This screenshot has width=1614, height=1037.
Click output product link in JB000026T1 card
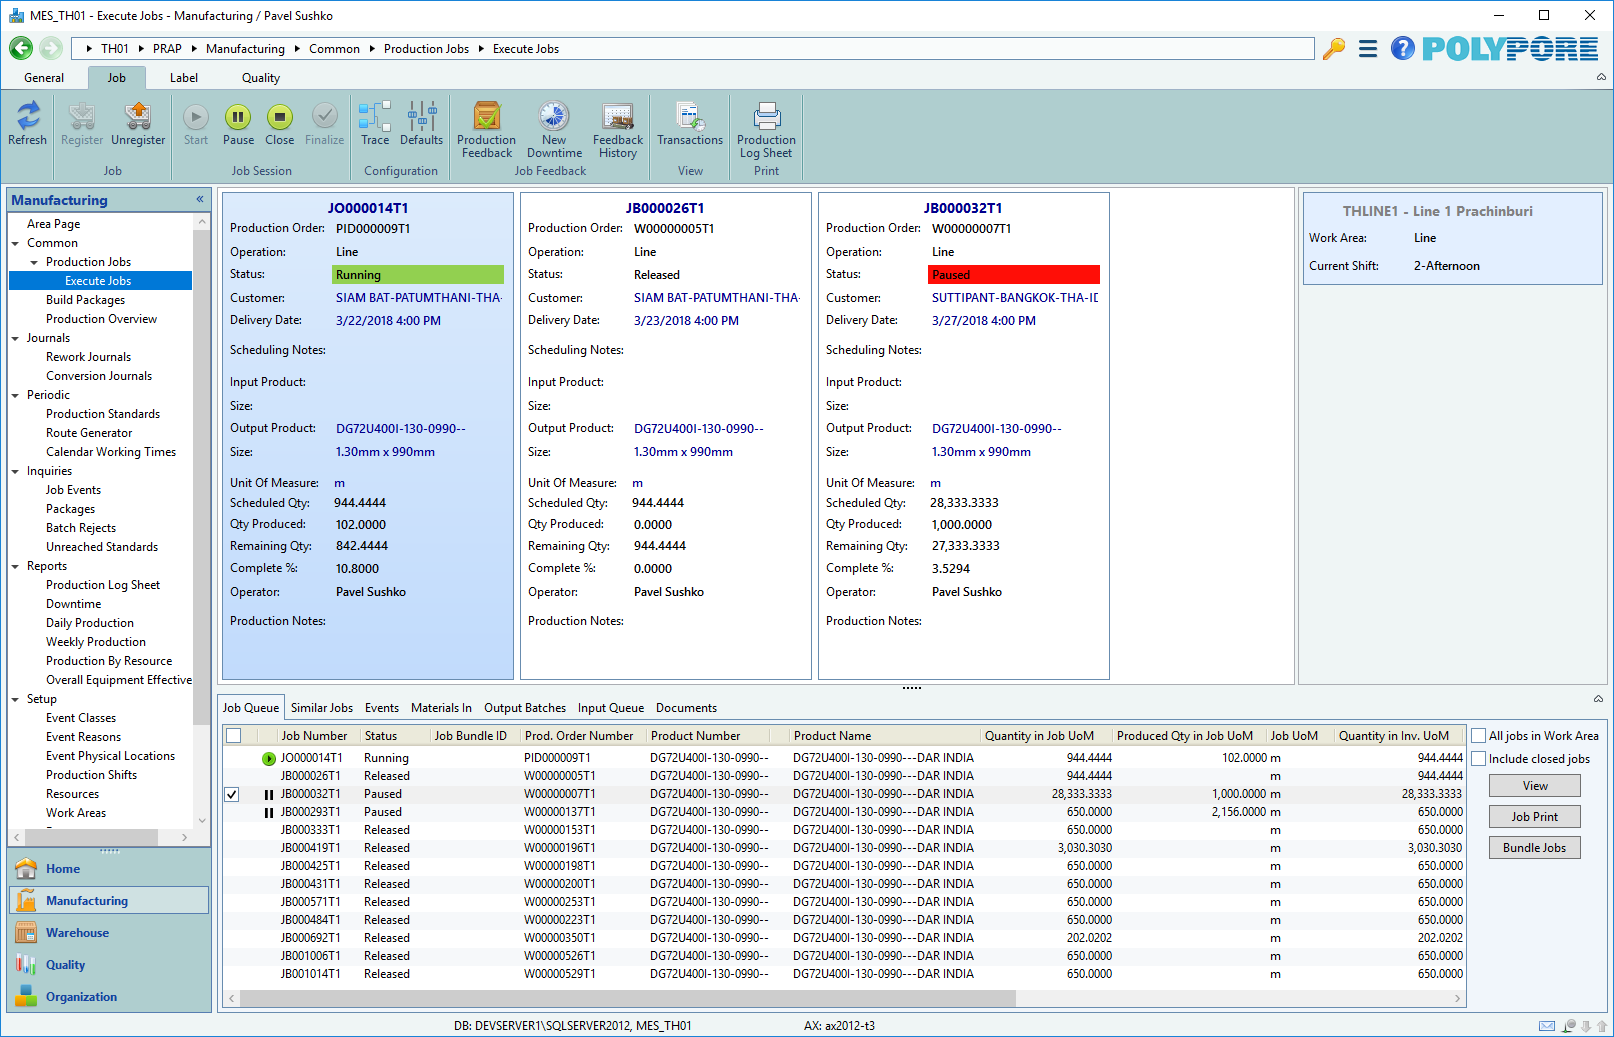[698, 428]
